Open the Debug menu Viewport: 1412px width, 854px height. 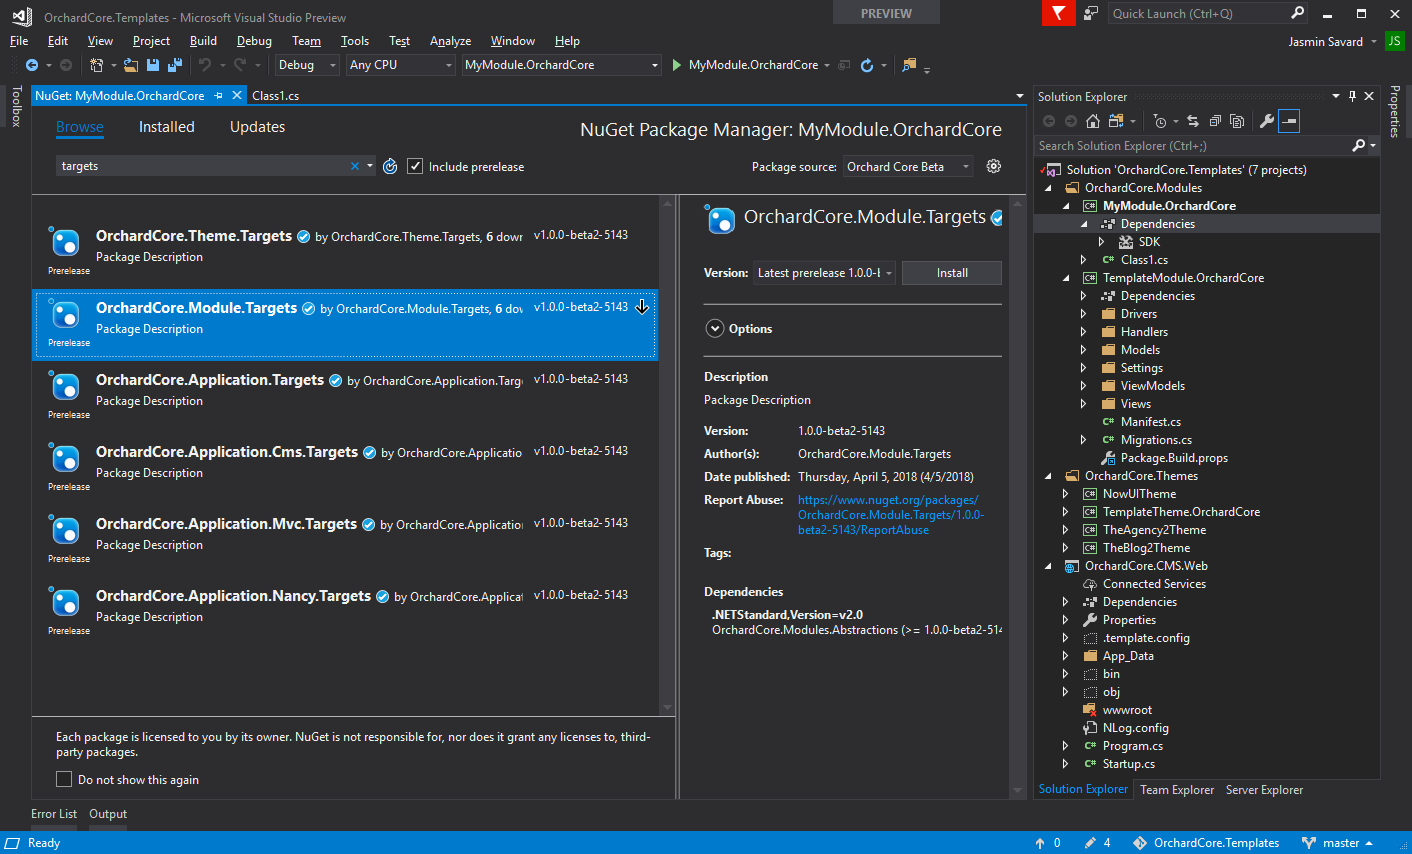click(254, 41)
